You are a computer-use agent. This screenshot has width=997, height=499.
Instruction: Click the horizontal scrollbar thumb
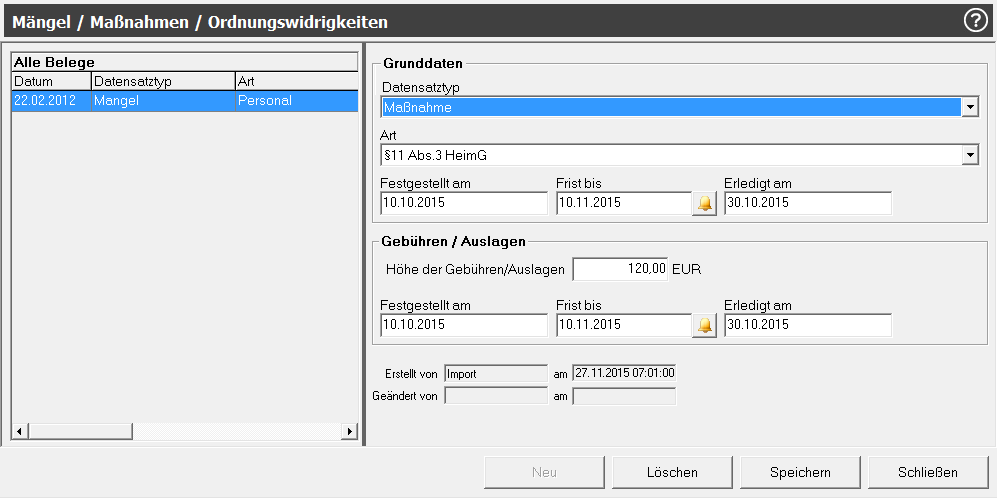[x=81, y=431]
